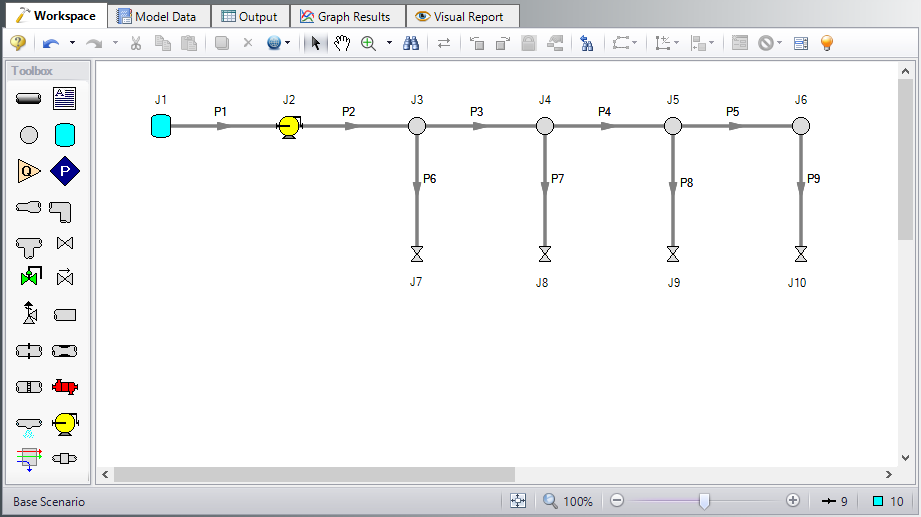Select the Pipe drawing tool in Toolbox

(x=28, y=98)
